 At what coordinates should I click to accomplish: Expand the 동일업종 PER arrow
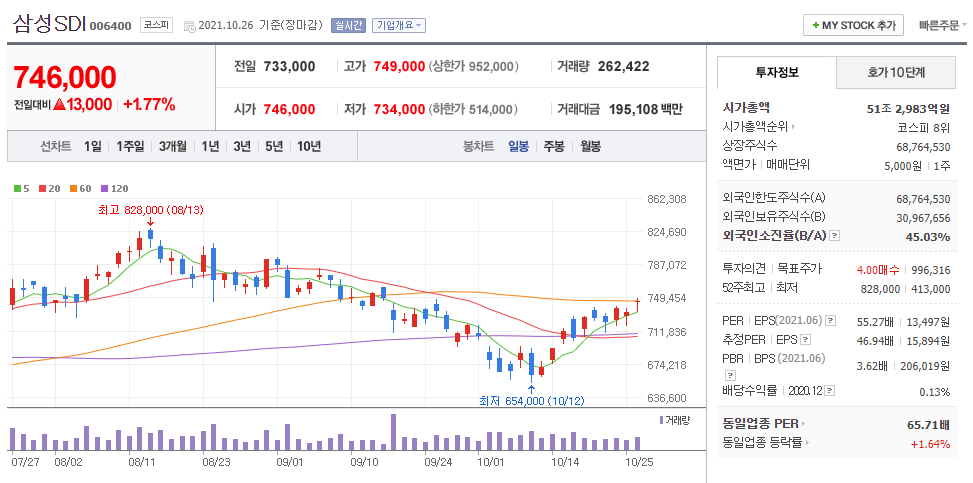pos(802,424)
